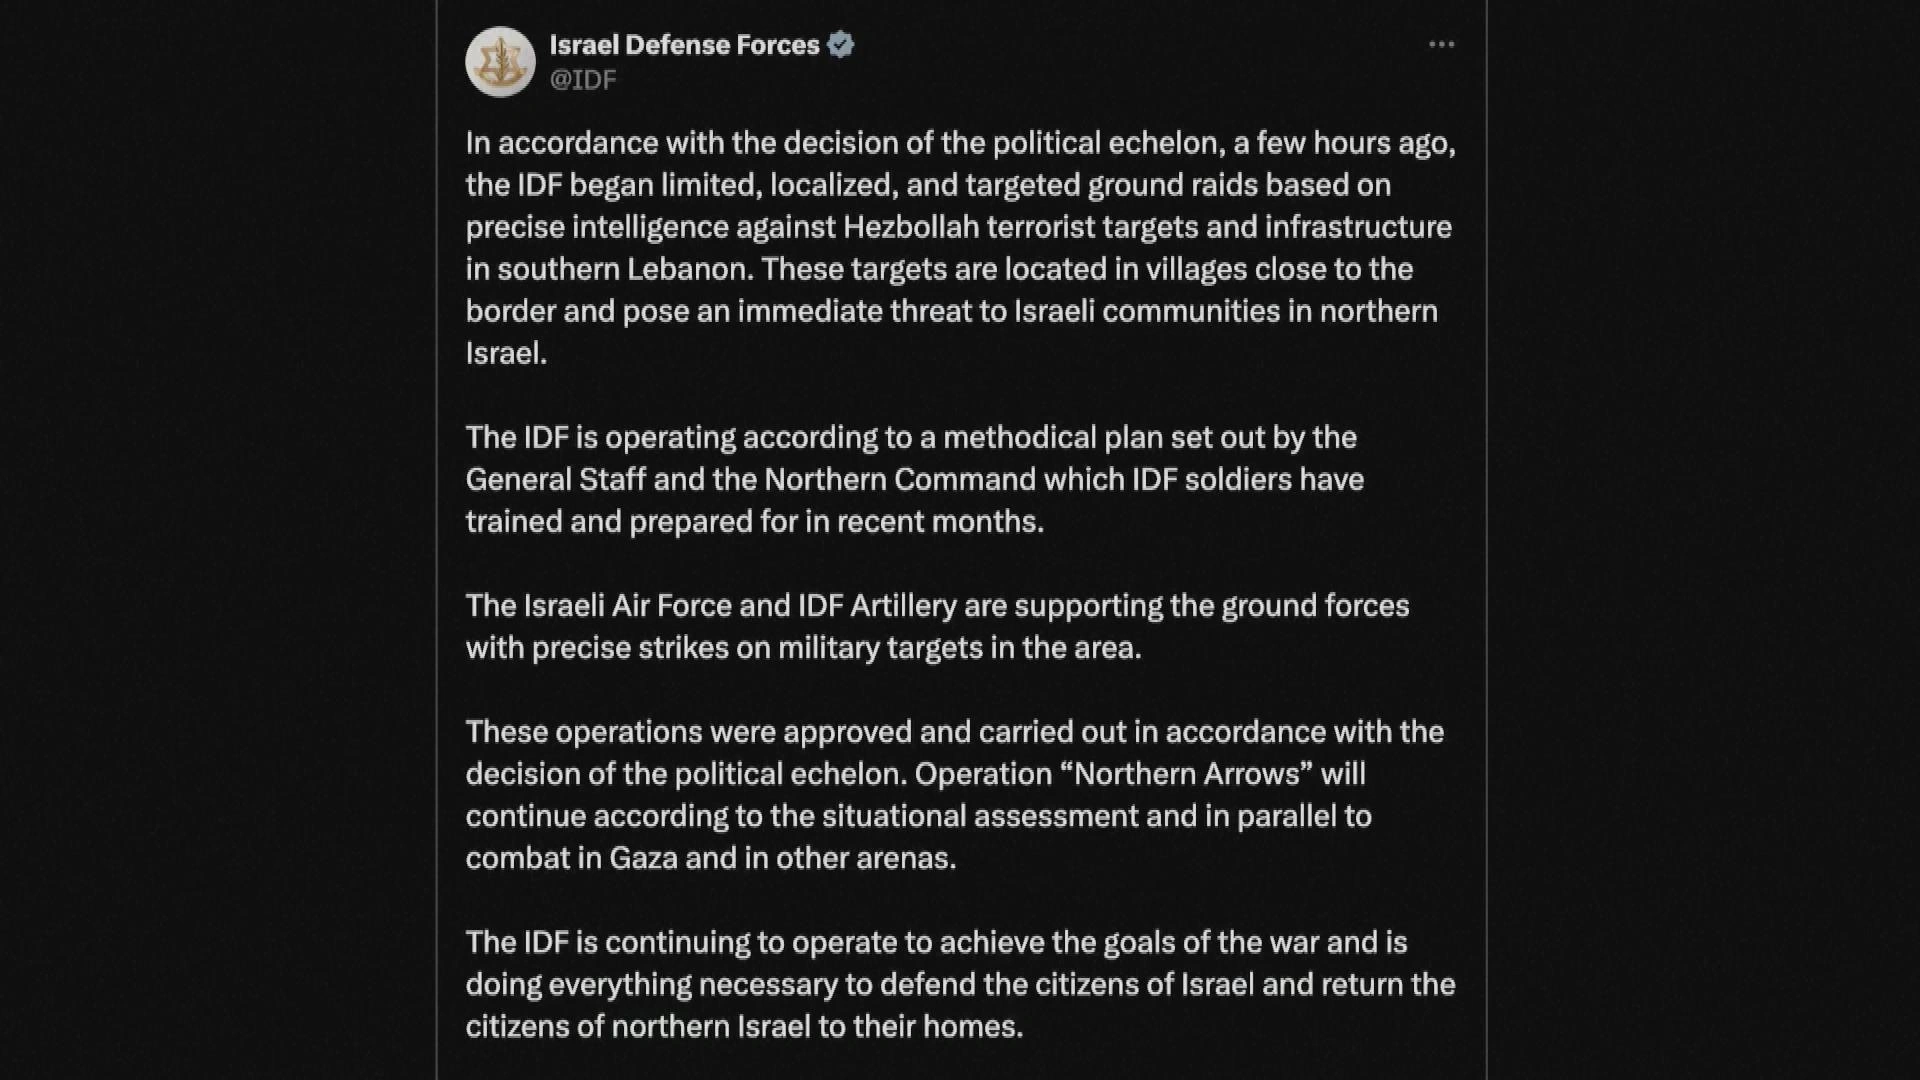The width and height of the screenshot is (1920, 1080).
Task: Open the three-dot more options menu
Action: tap(1441, 44)
